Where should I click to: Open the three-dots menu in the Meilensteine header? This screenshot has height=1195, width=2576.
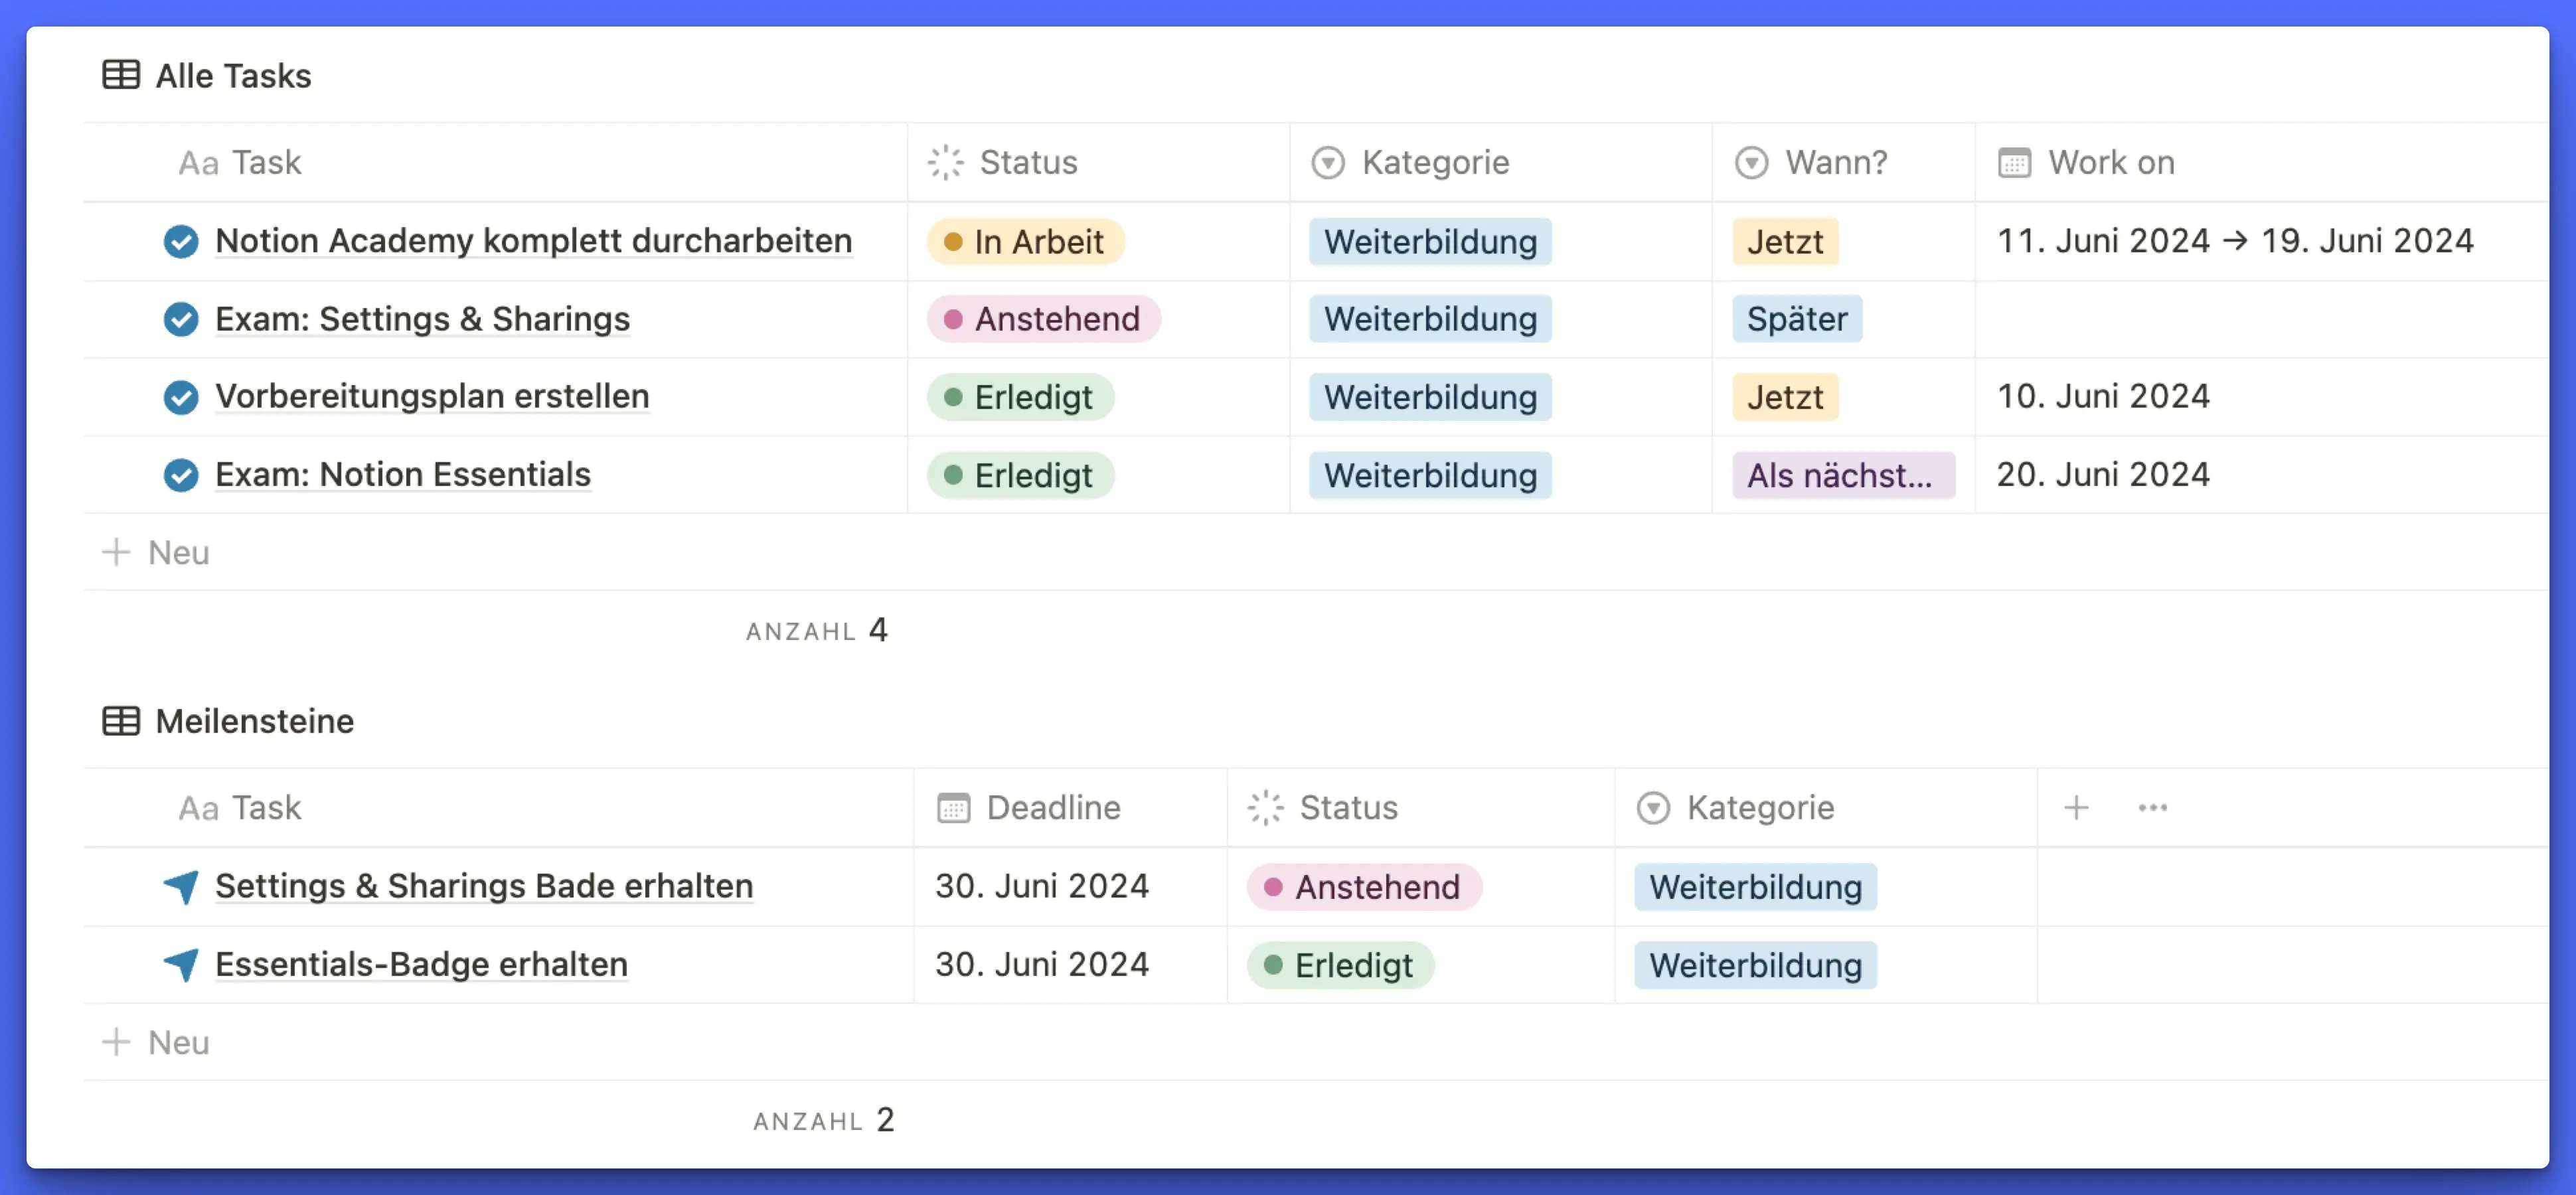point(2152,807)
